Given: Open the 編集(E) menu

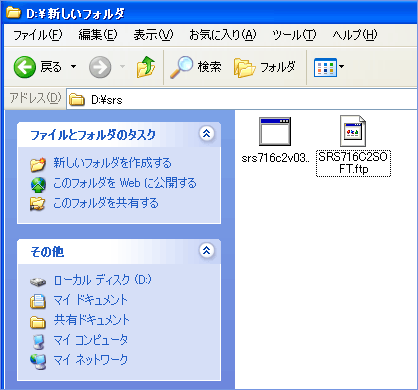Looking at the screenshot, I should [x=98, y=35].
